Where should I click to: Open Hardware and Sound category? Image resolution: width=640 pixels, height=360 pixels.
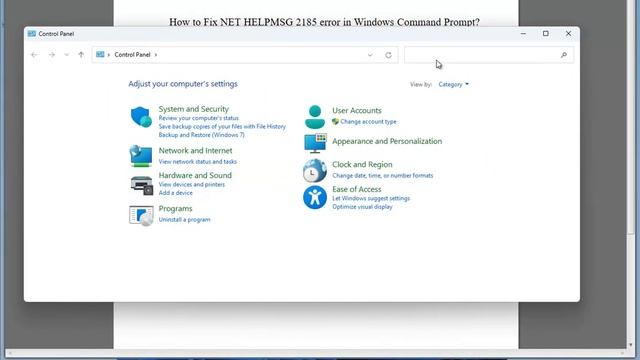(195, 175)
